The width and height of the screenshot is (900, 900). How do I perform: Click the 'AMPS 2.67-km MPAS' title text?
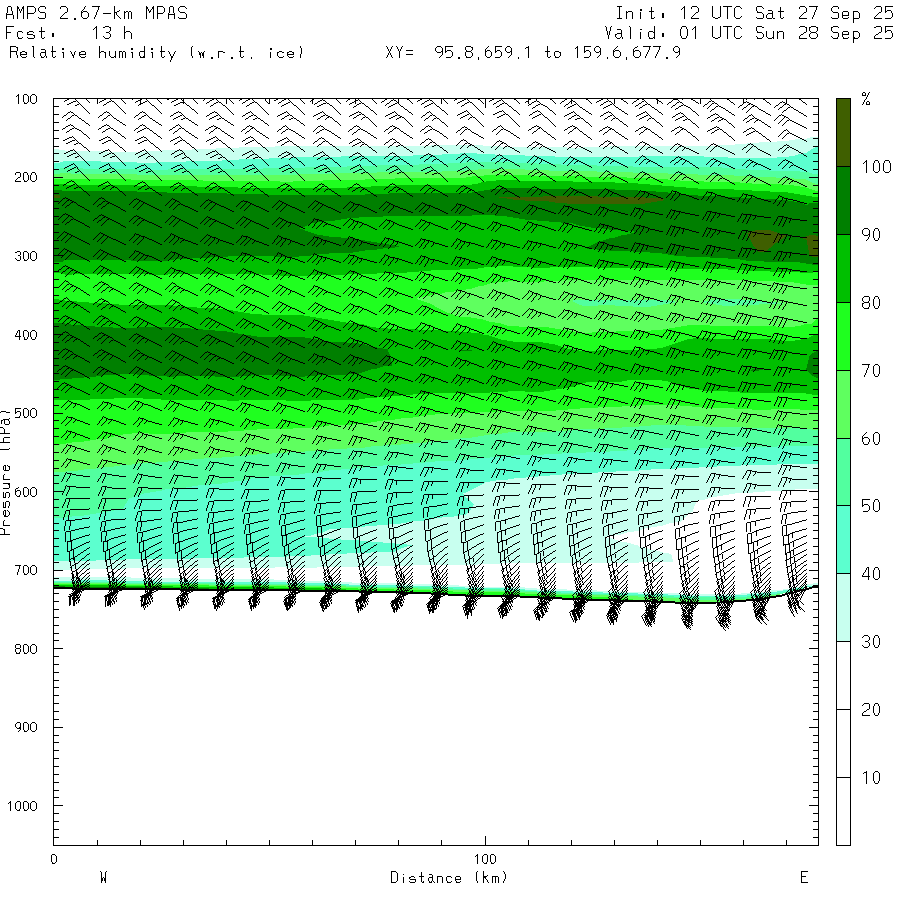[96, 13]
